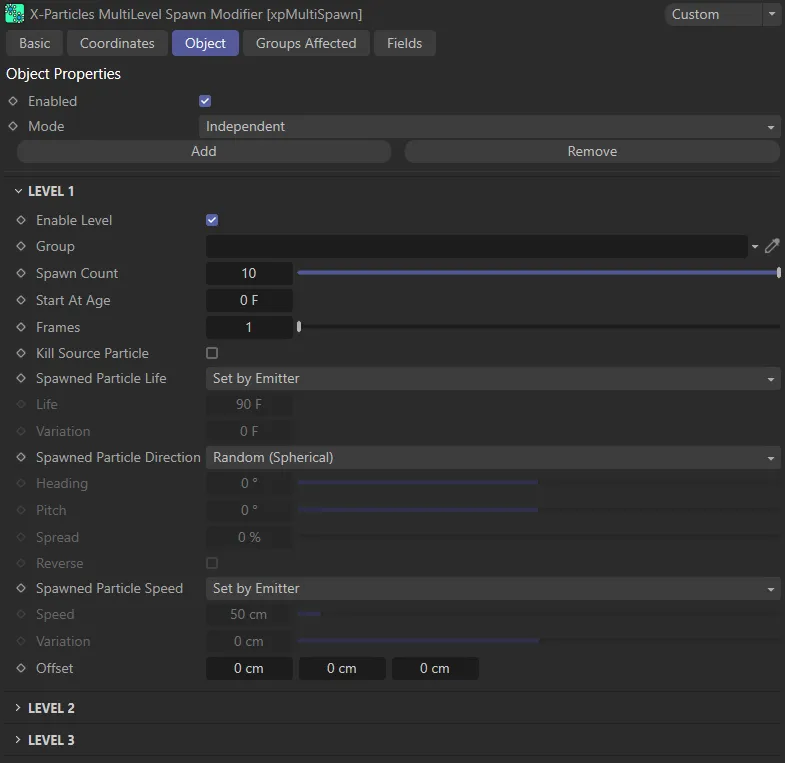Screen dimensions: 785x763
Task: Toggle the Enabled checkbox
Action: pyautogui.click(x=205, y=101)
